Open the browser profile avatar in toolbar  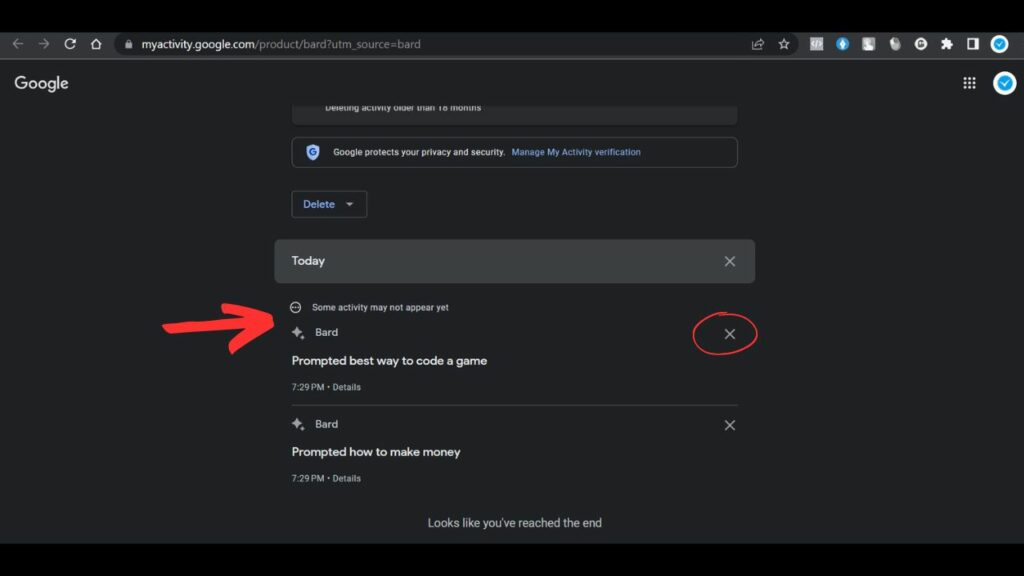pos(999,44)
